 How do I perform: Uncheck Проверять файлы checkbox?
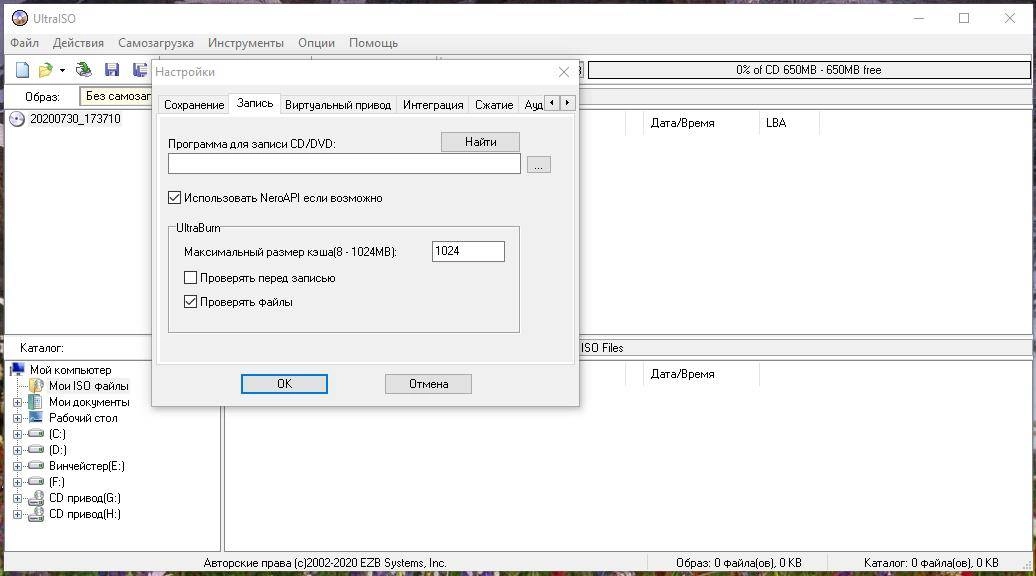pos(190,302)
